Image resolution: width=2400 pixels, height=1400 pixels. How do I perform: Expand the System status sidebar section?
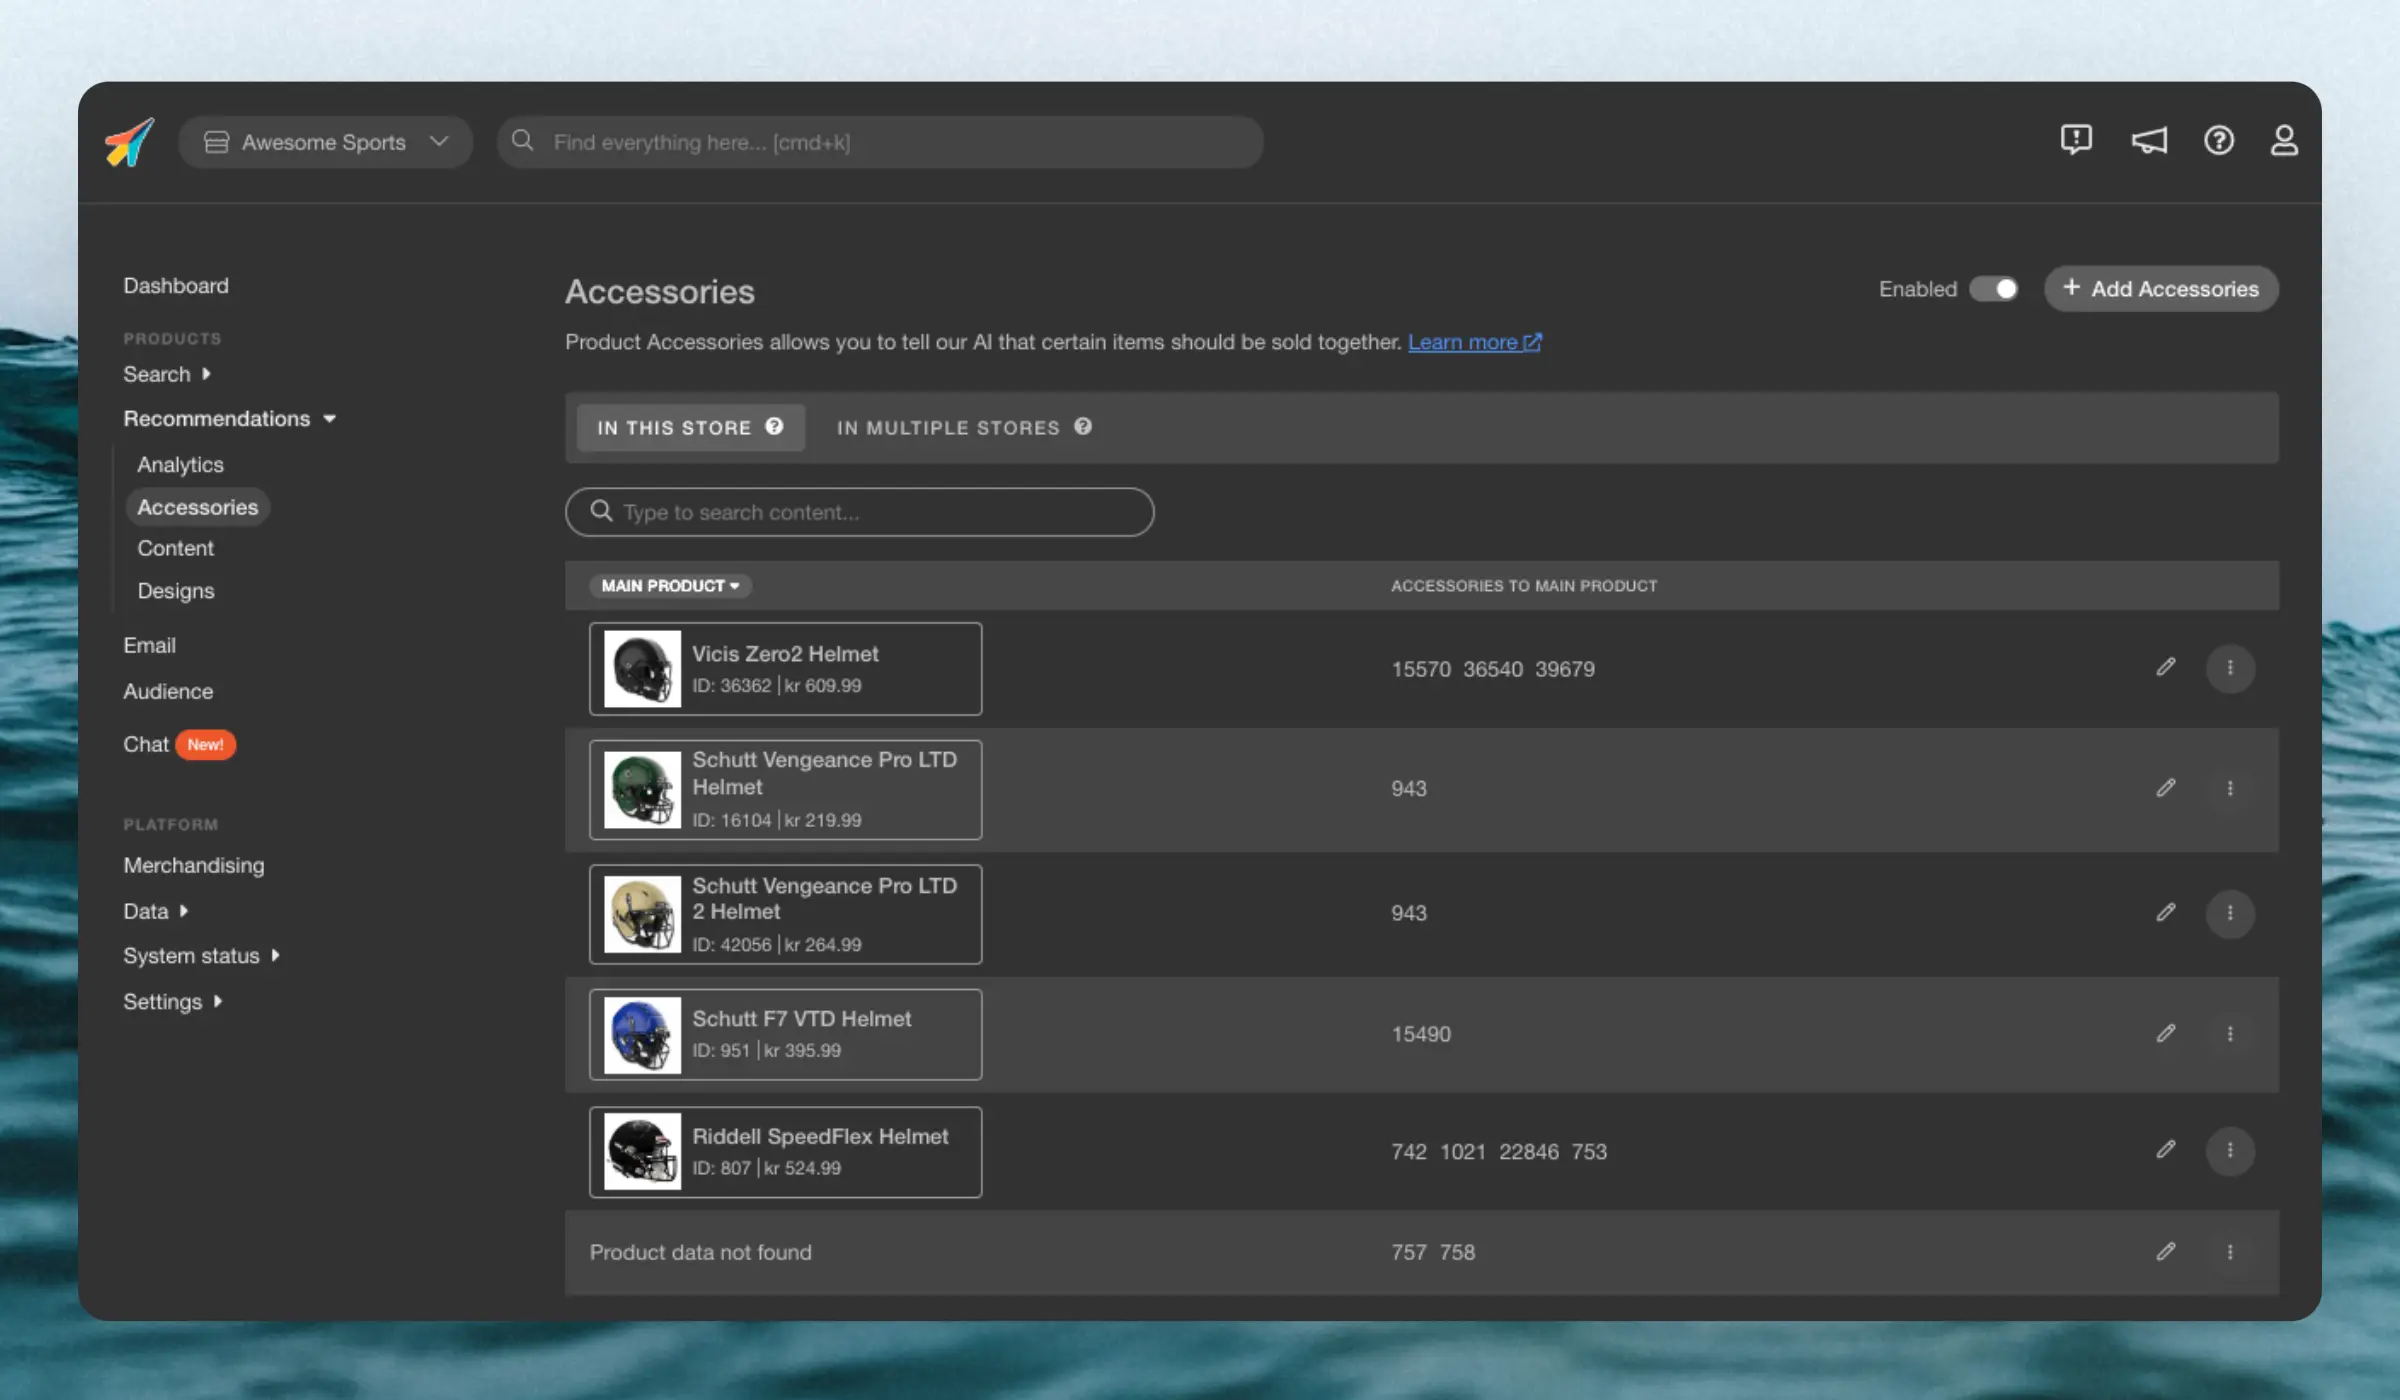pos(201,955)
